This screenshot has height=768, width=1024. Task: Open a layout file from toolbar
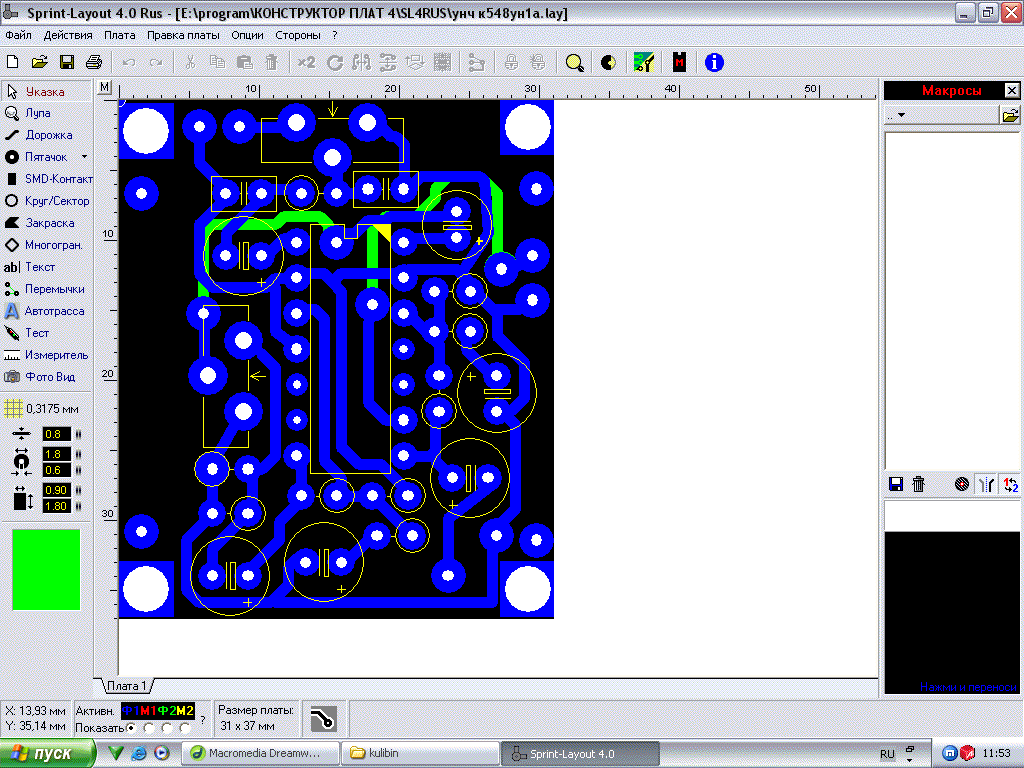tap(40, 62)
